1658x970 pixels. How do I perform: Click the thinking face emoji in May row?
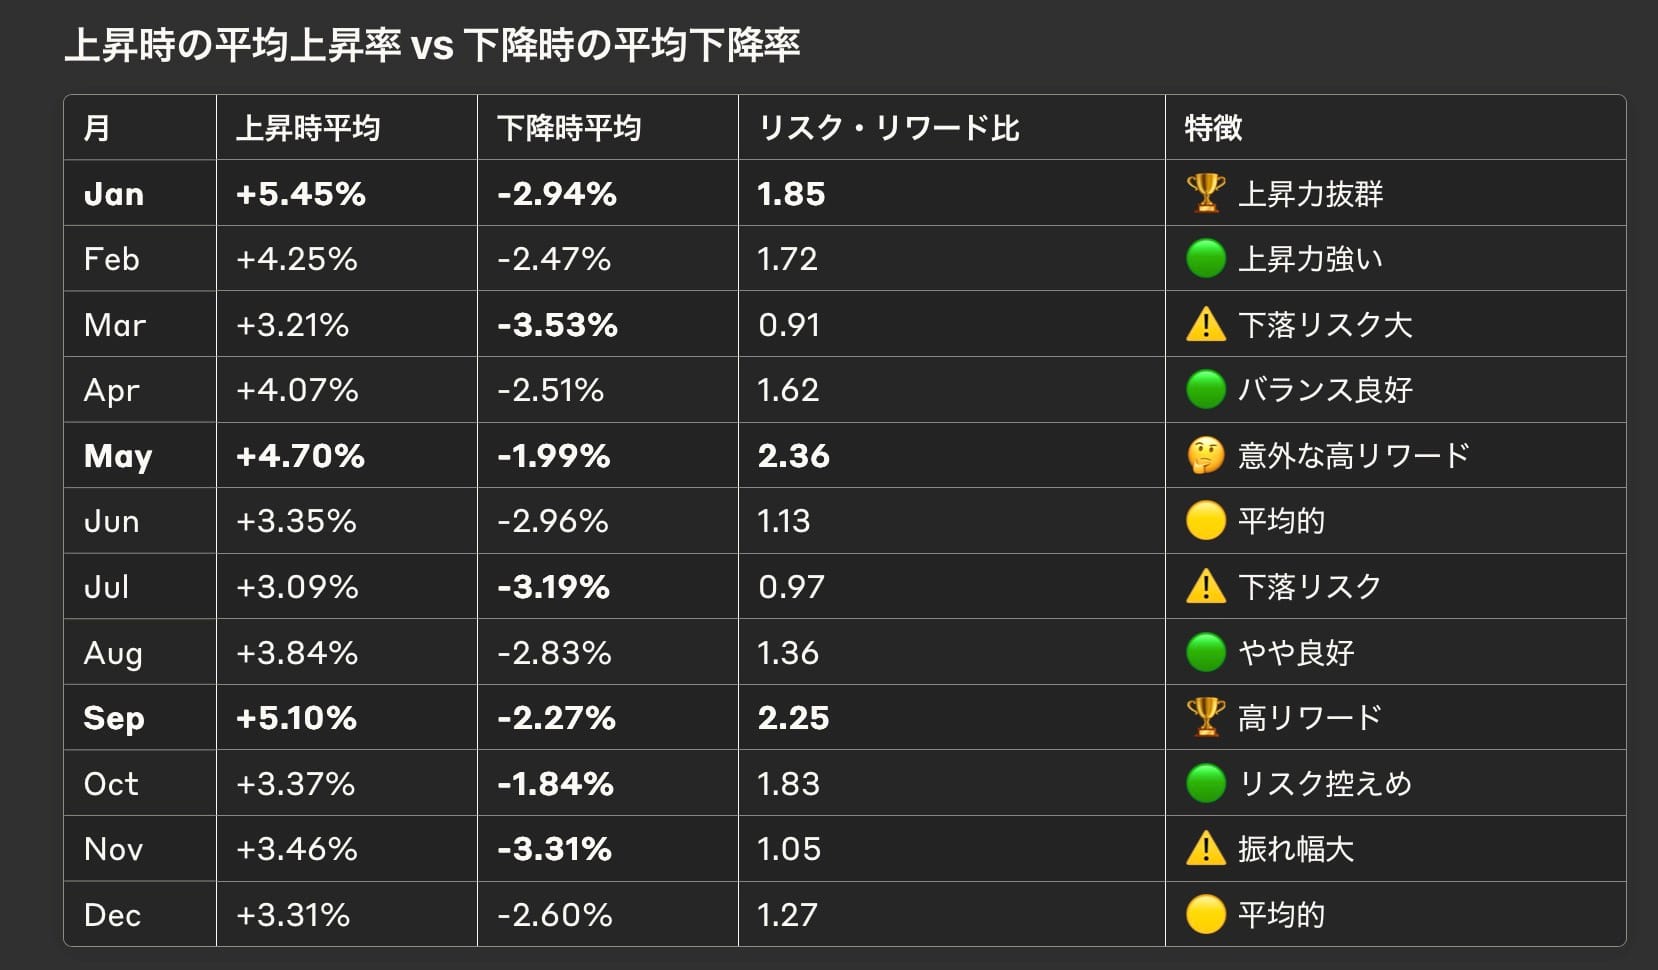(x=1205, y=456)
